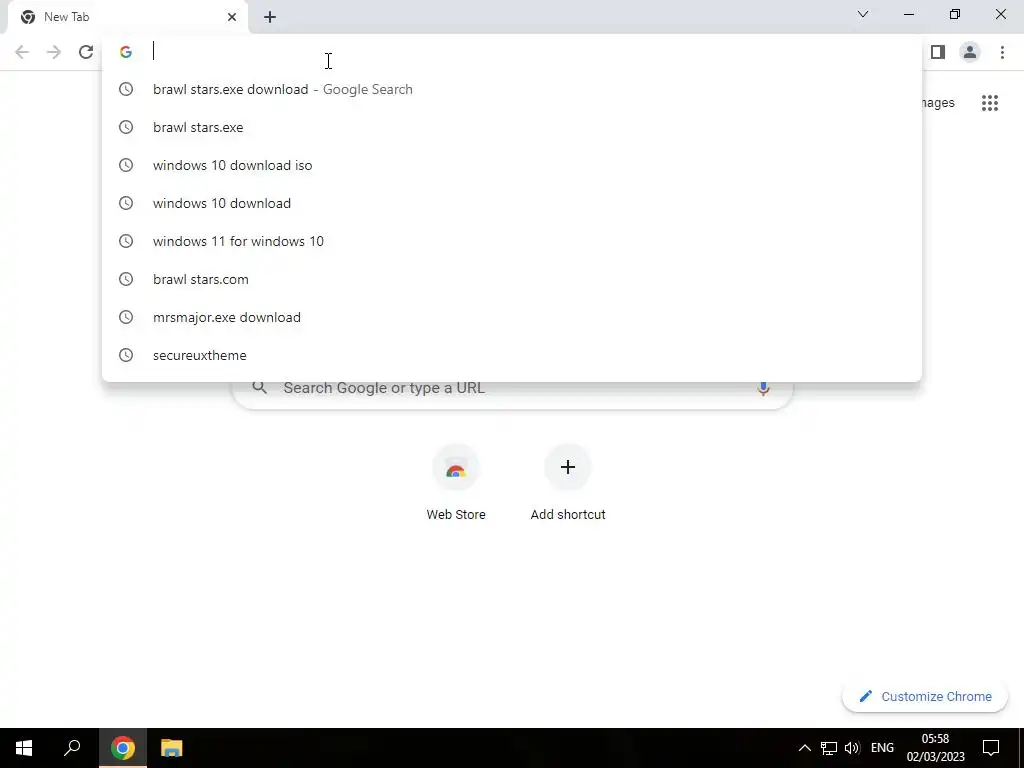Select suggestion secureuxtheme
Image resolution: width=1024 pixels, height=768 pixels.
tap(512, 355)
